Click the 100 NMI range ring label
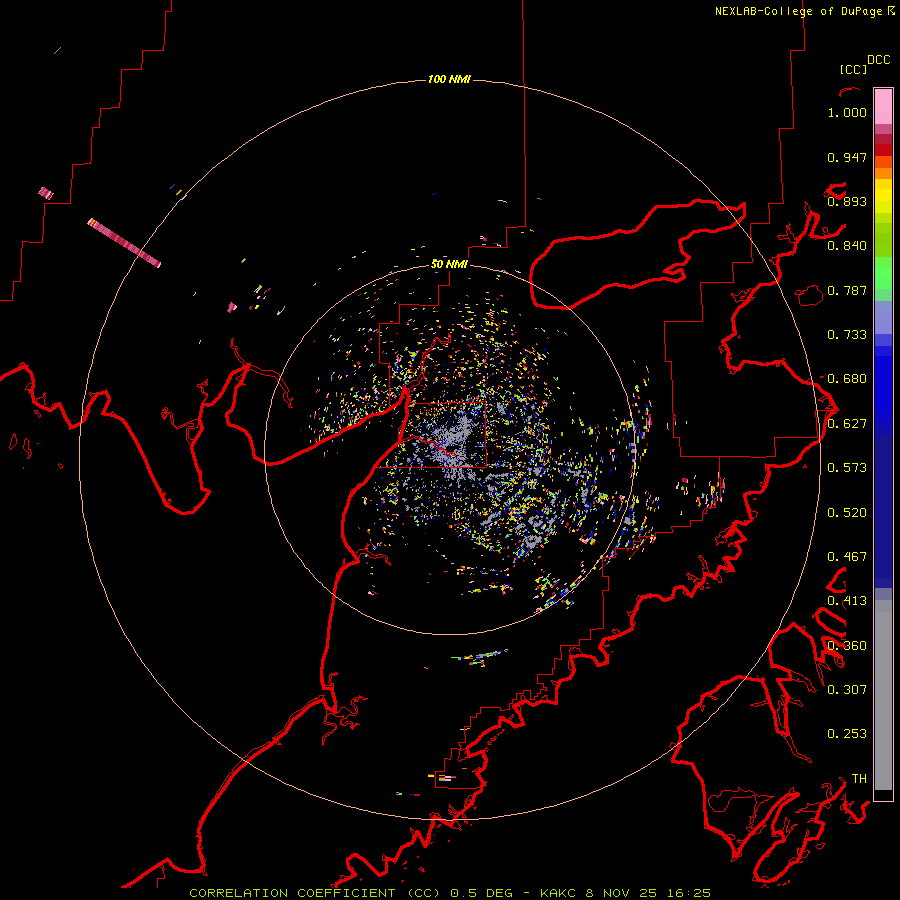 point(449,79)
